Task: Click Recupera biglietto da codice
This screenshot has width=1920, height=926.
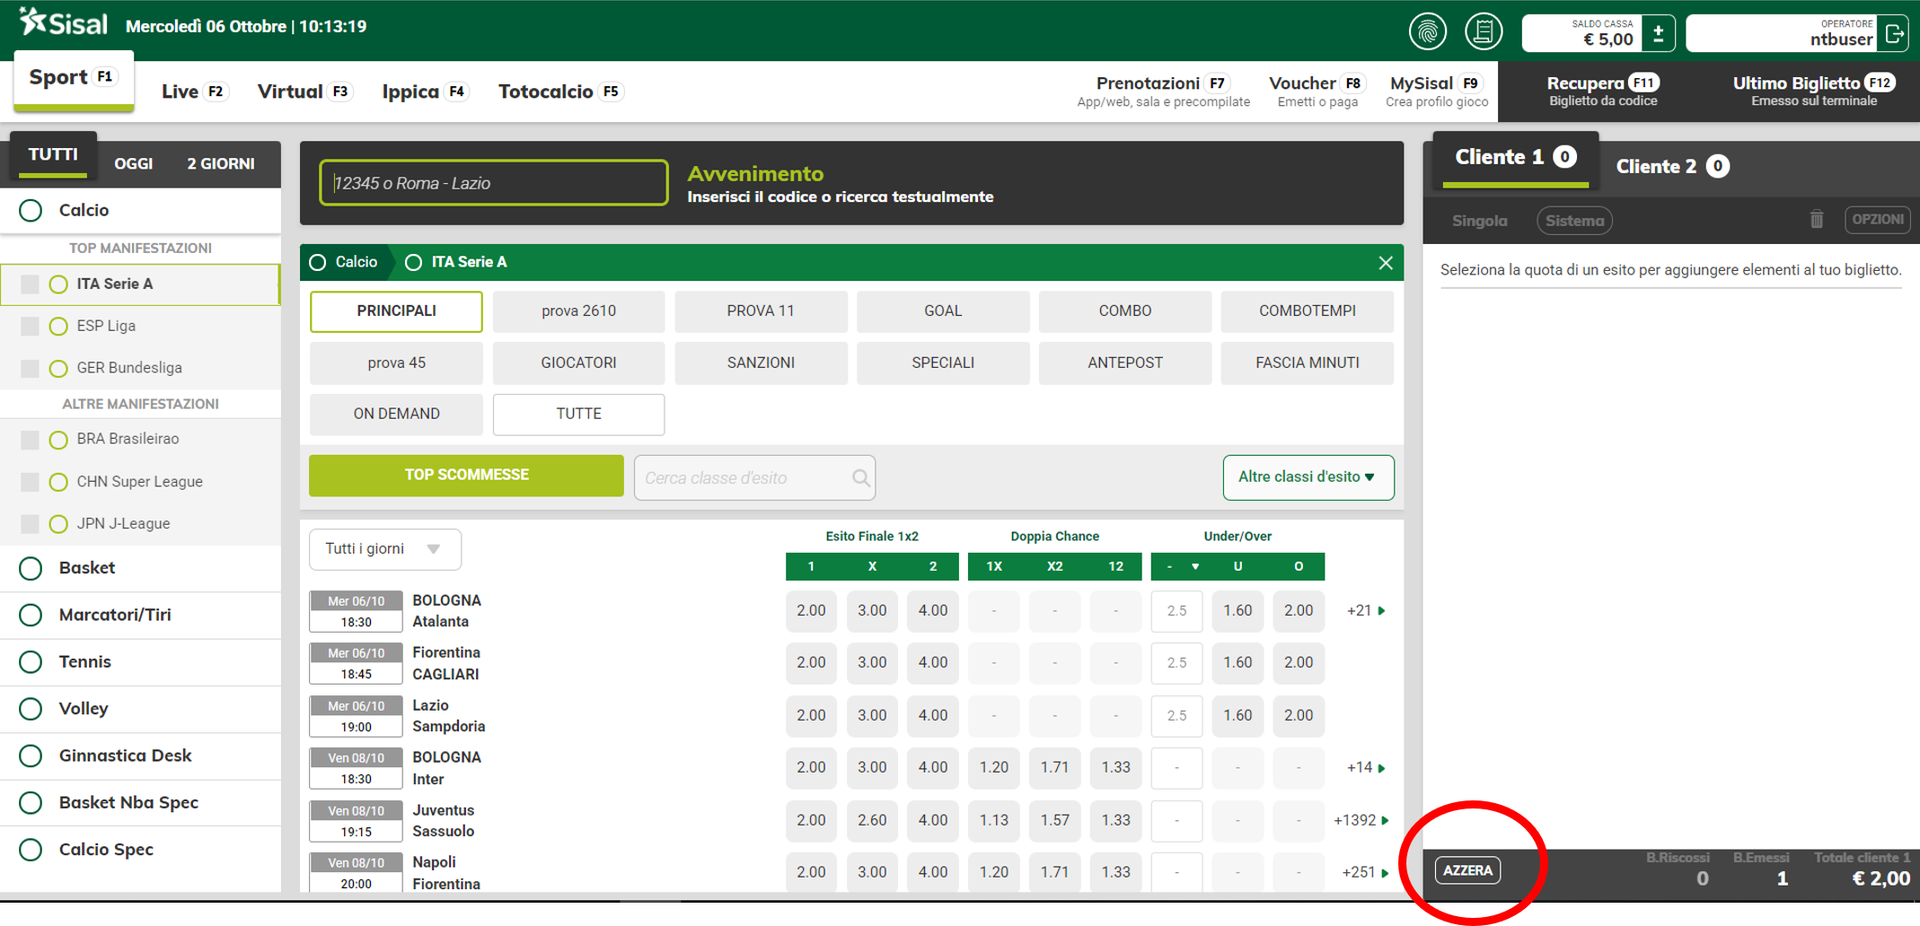Action: (1603, 91)
